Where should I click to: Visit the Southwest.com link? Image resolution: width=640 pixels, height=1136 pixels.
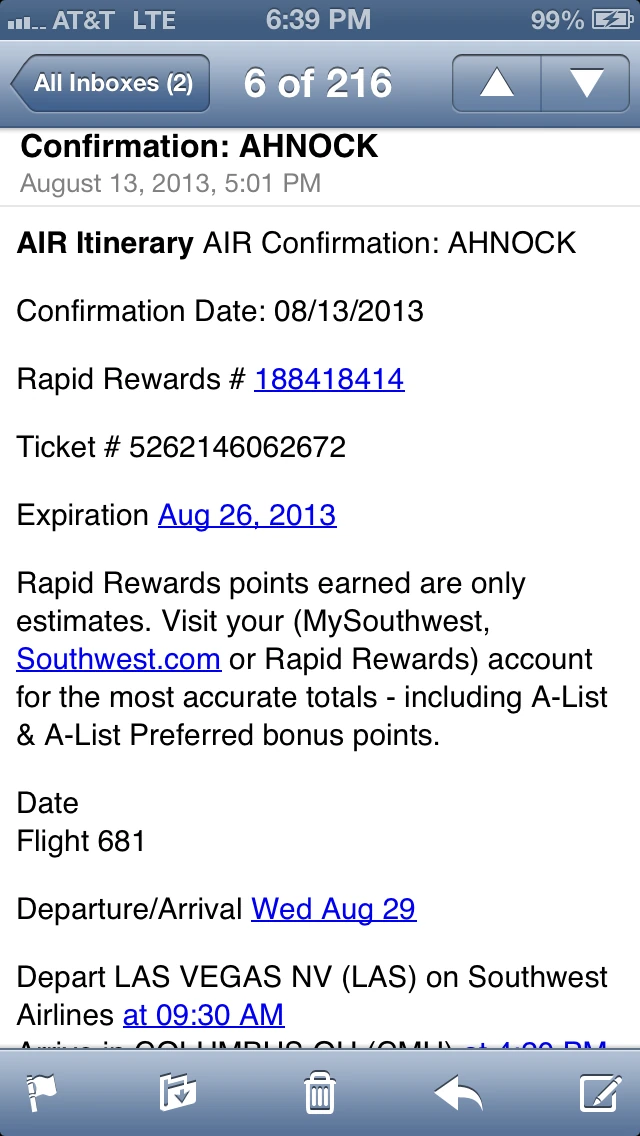pyautogui.click(x=118, y=659)
